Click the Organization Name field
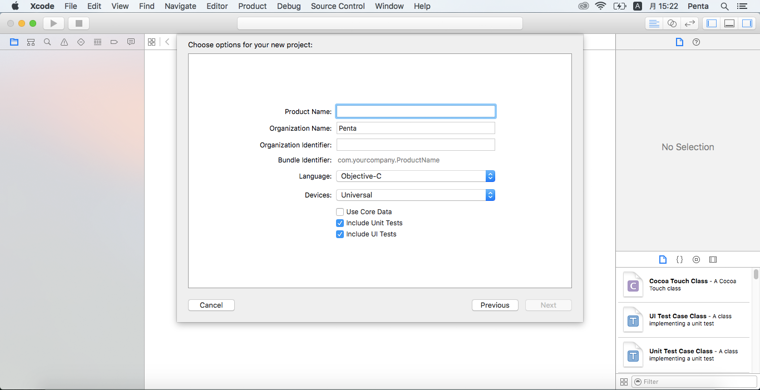760x390 pixels. [416, 128]
